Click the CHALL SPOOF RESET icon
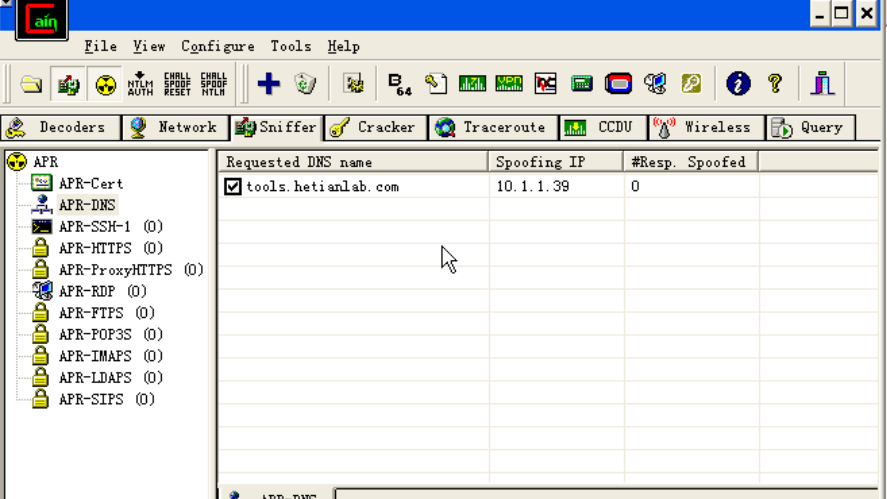 click(177, 84)
